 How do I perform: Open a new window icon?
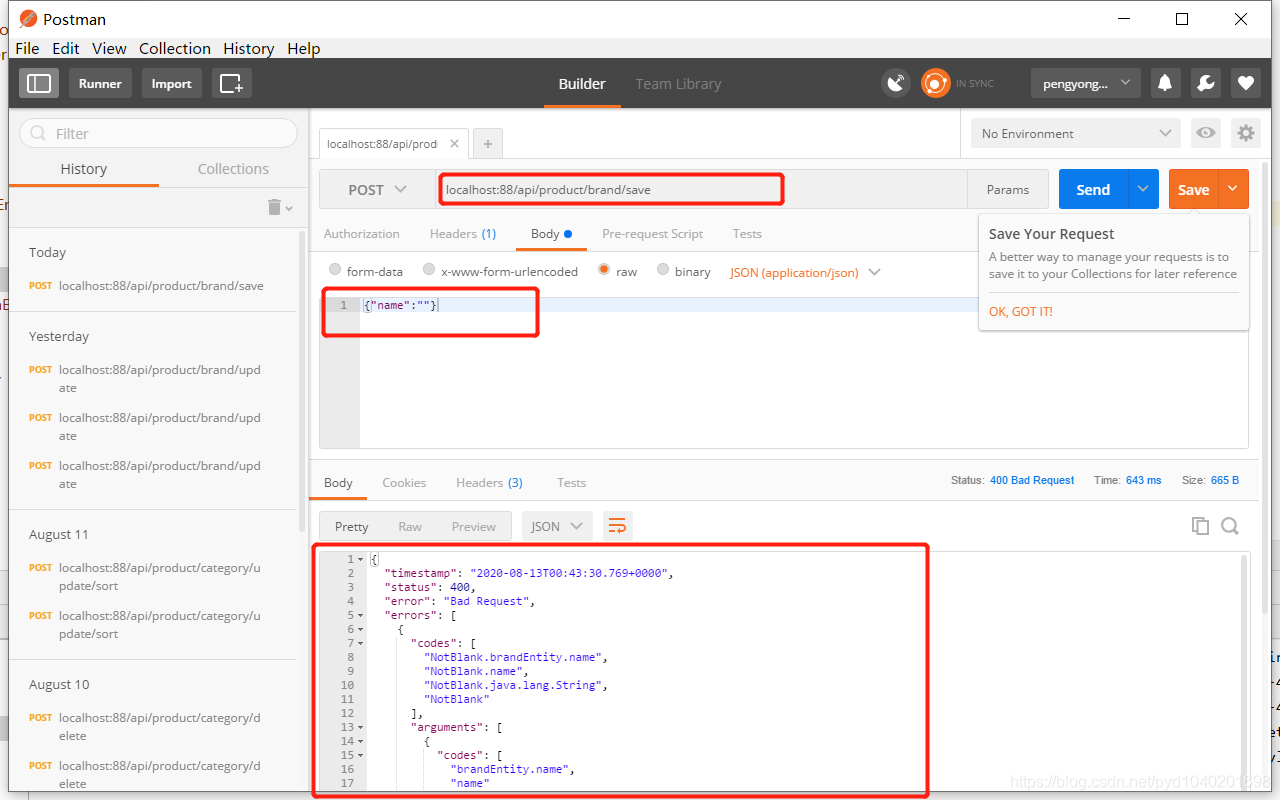pyautogui.click(x=231, y=84)
